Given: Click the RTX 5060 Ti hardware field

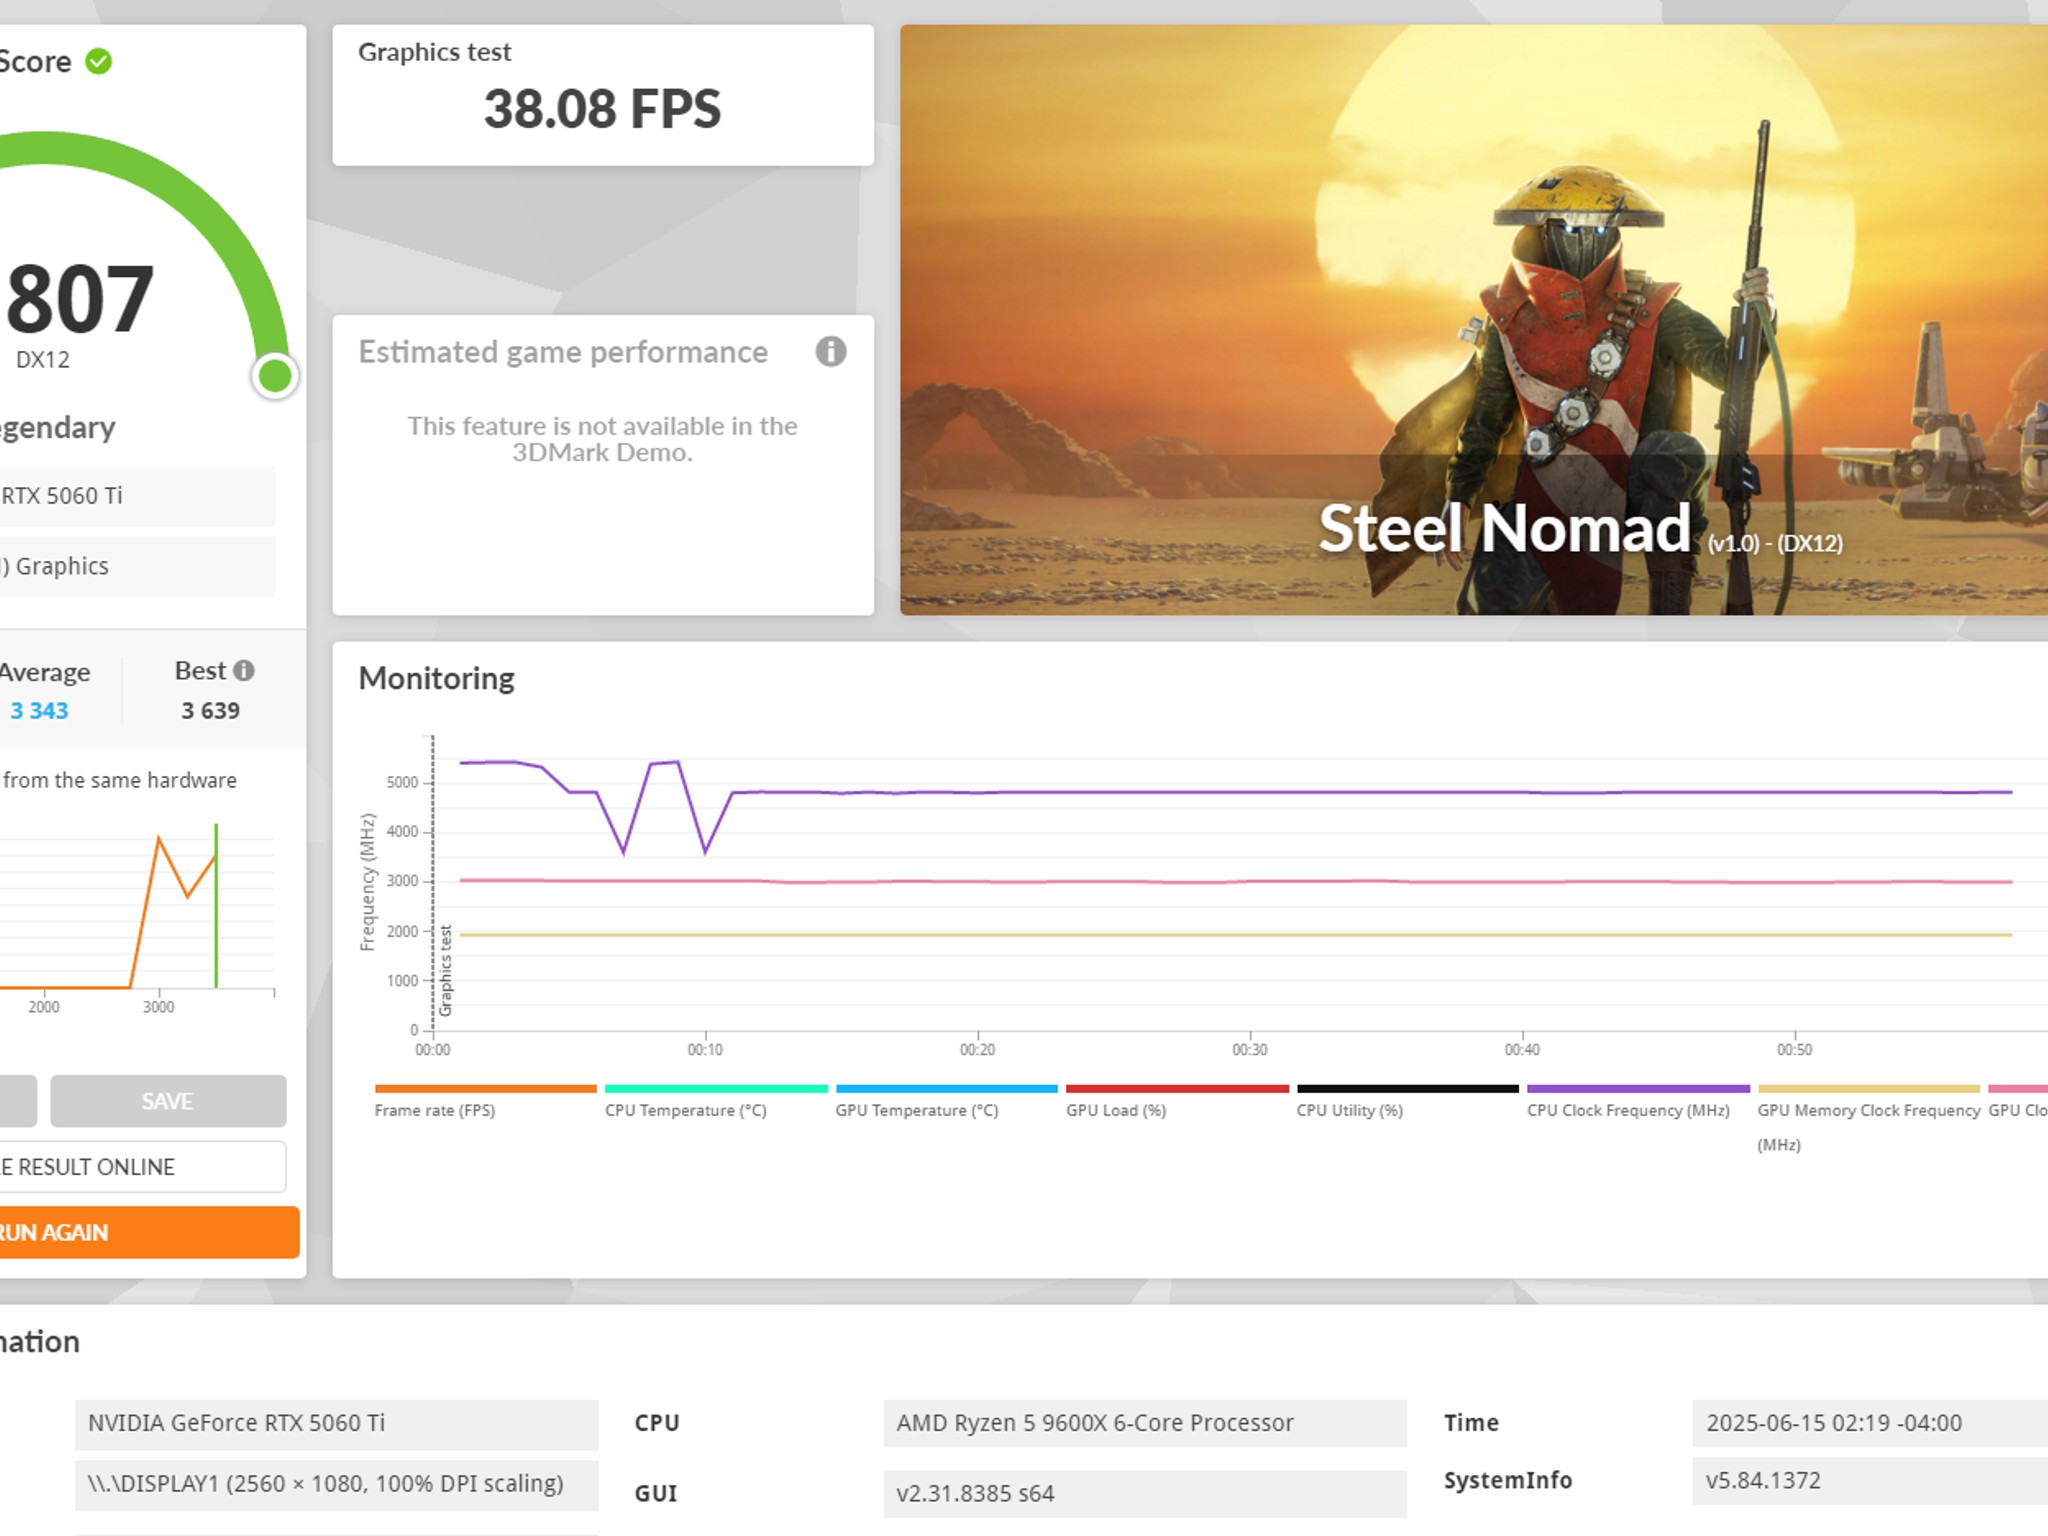Looking at the screenshot, I should click(x=136, y=496).
